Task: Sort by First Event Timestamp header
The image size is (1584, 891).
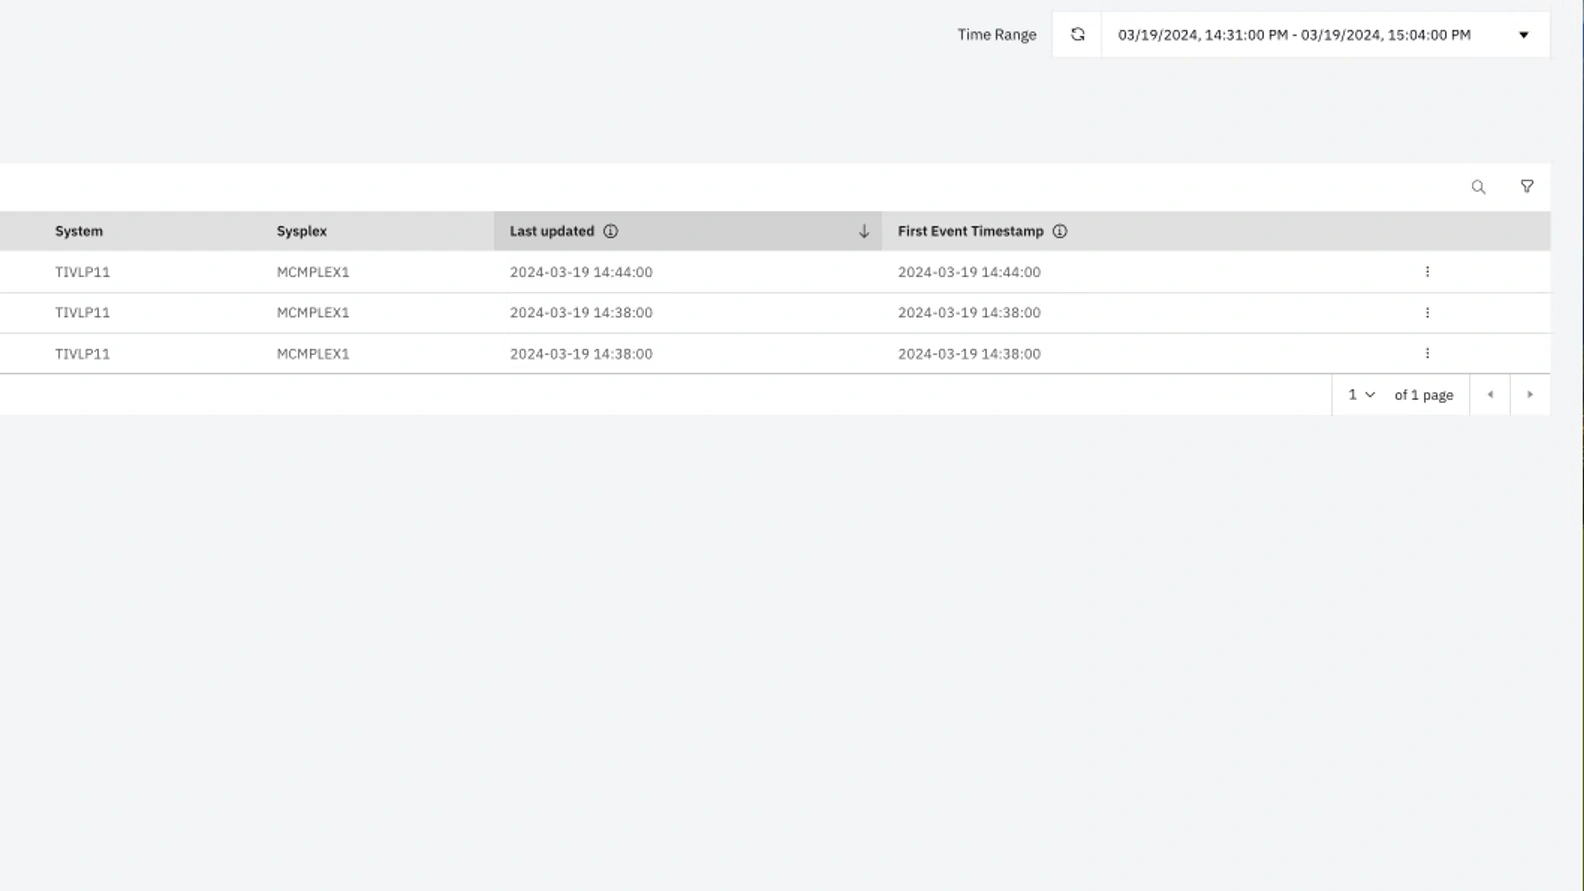Action: [970, 231]
